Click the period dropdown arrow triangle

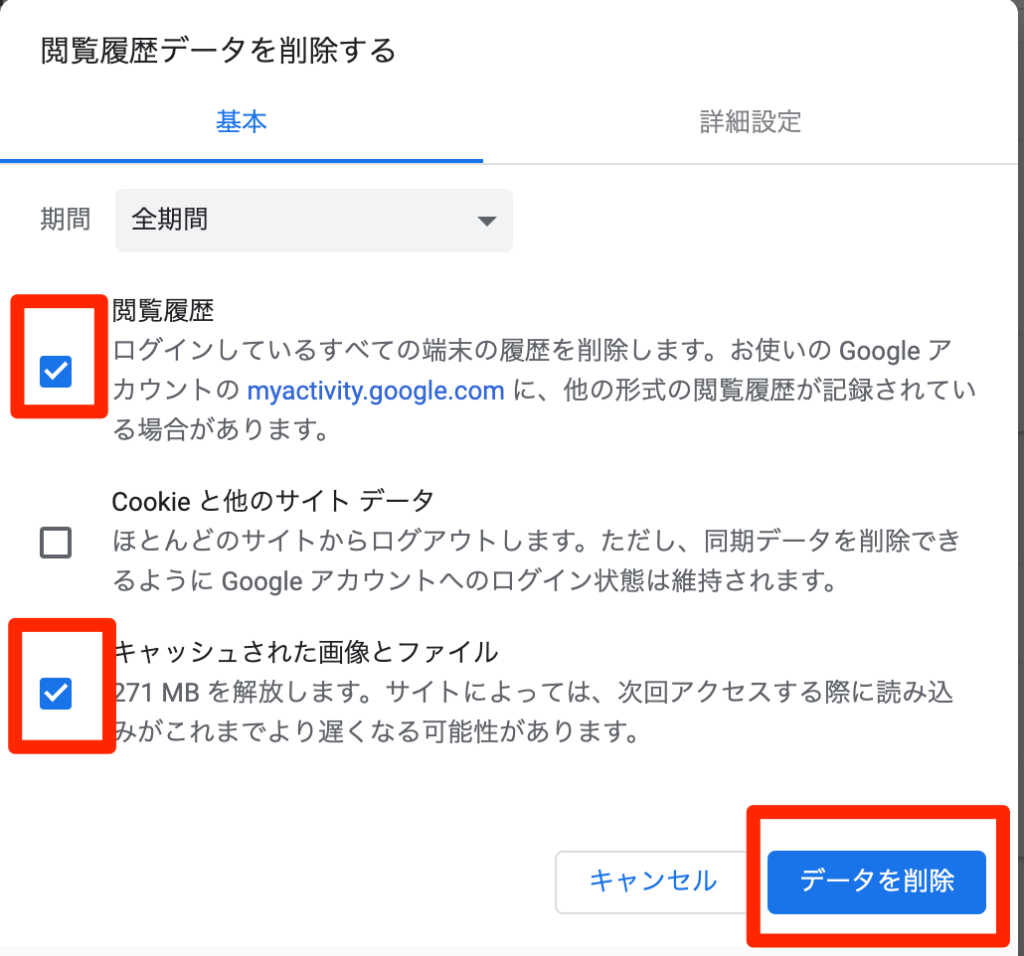(x=487, y=221)
